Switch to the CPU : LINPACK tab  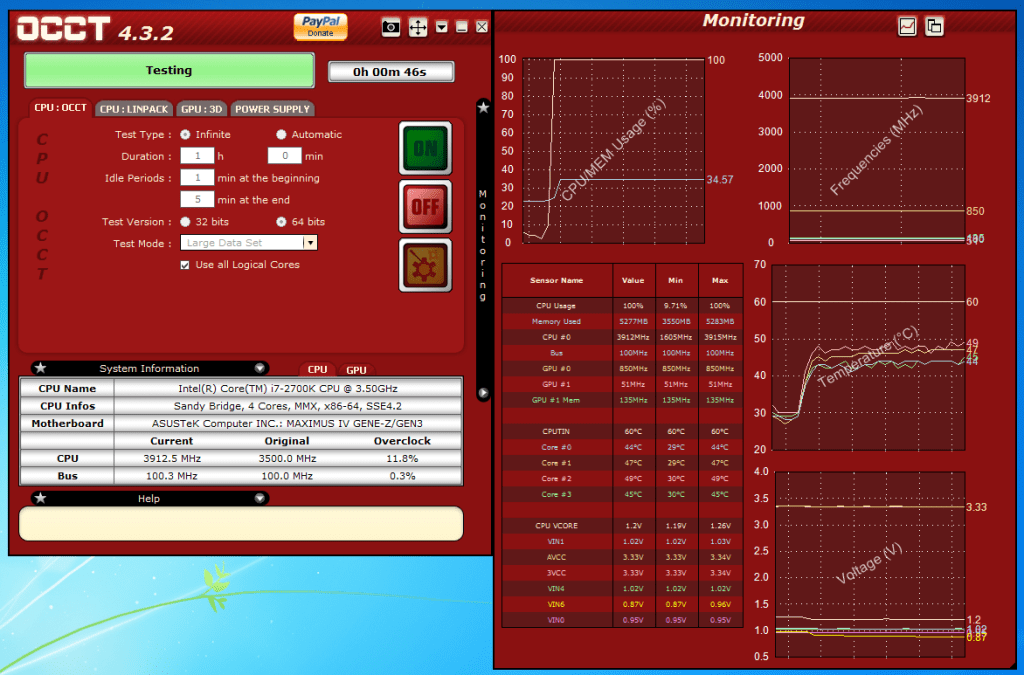click(x=135, y=109)
